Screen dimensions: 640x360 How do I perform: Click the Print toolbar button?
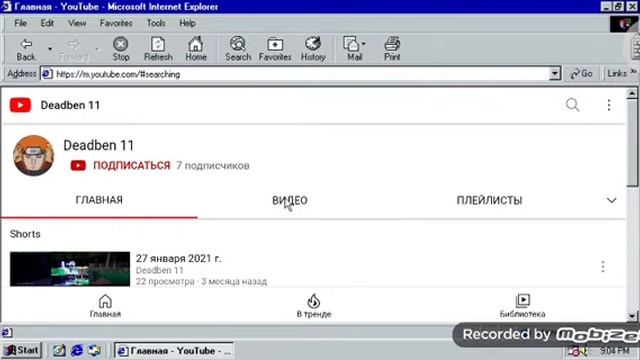click(x=392, y=49)
